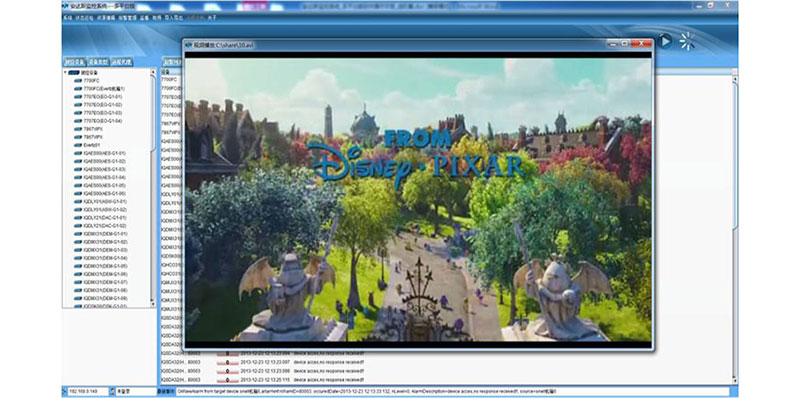Click the user icon in the status bar

tap(112, 391)
